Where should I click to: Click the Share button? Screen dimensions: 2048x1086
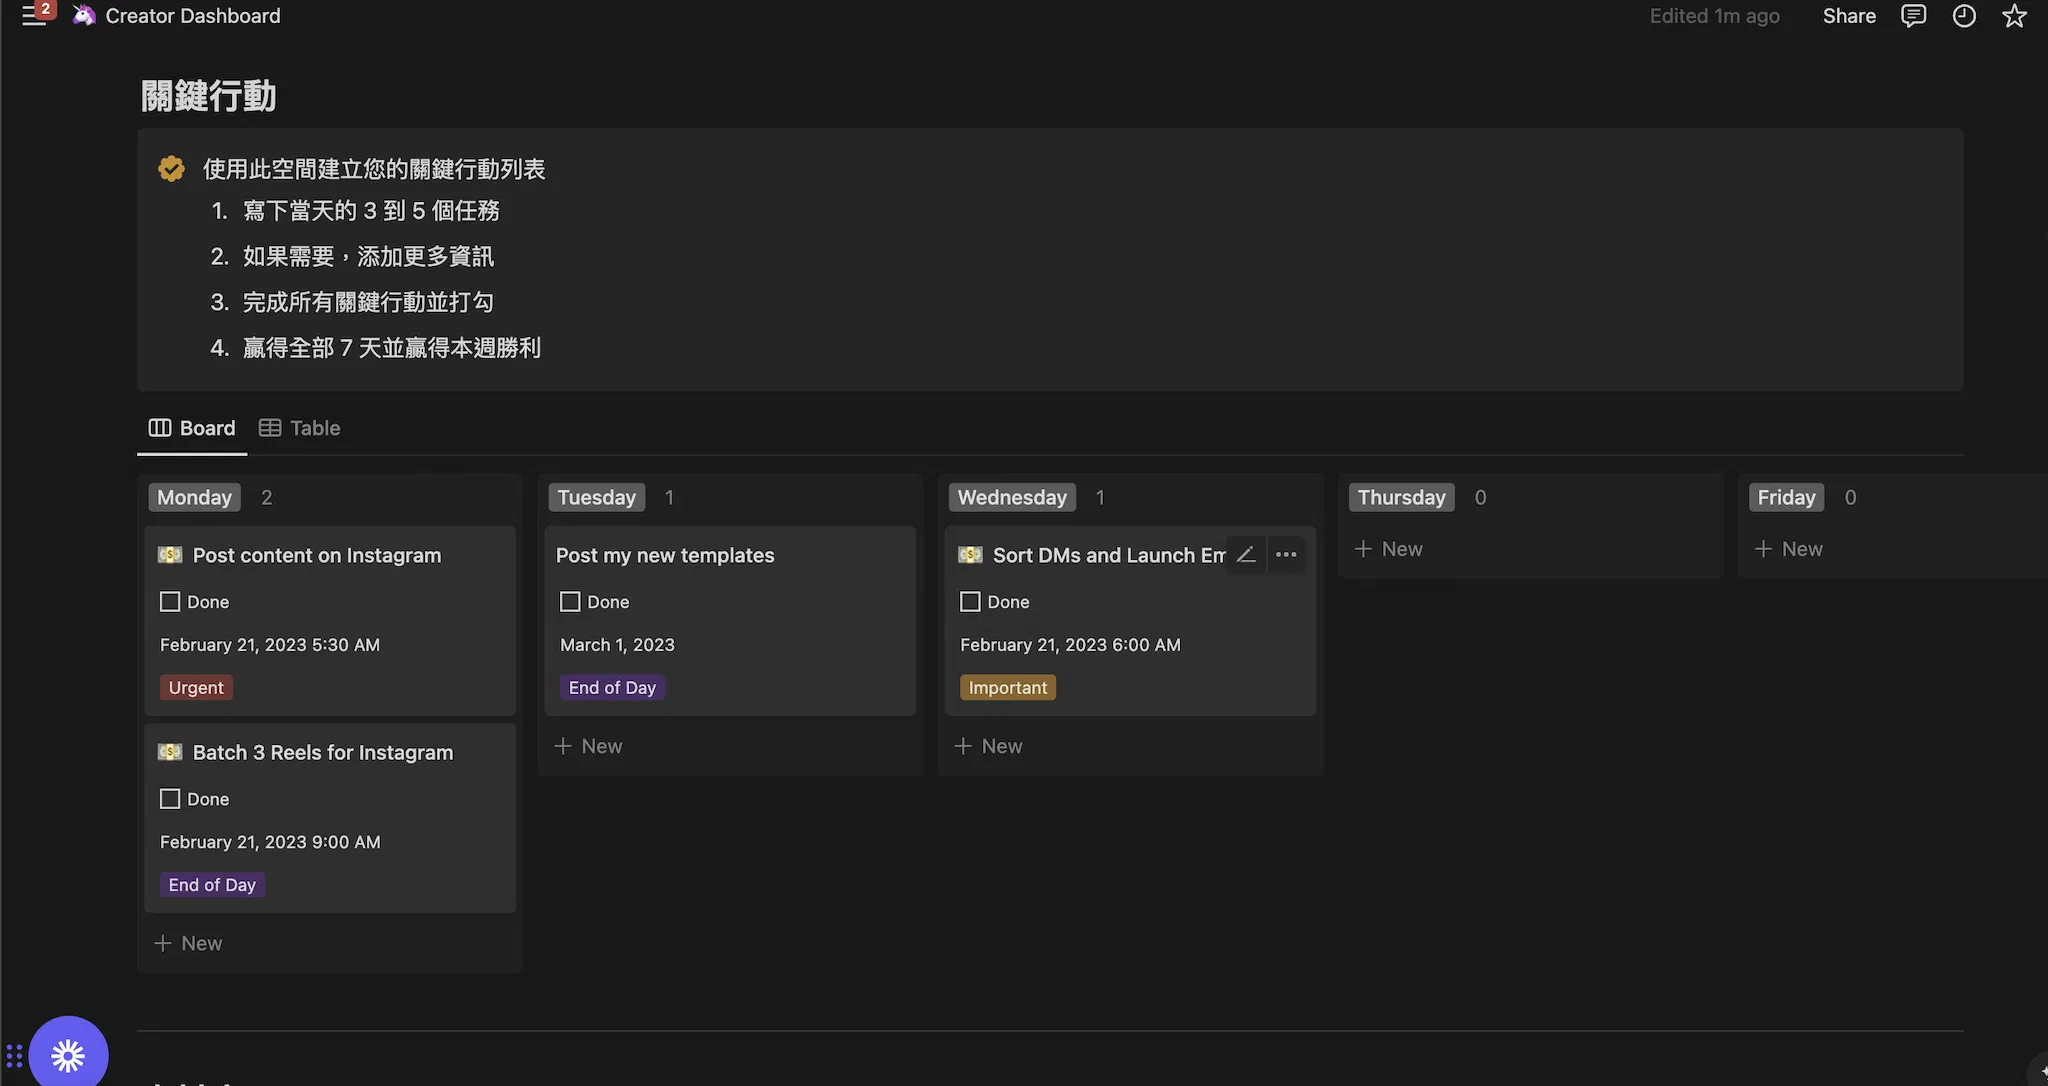[1849, 16]
